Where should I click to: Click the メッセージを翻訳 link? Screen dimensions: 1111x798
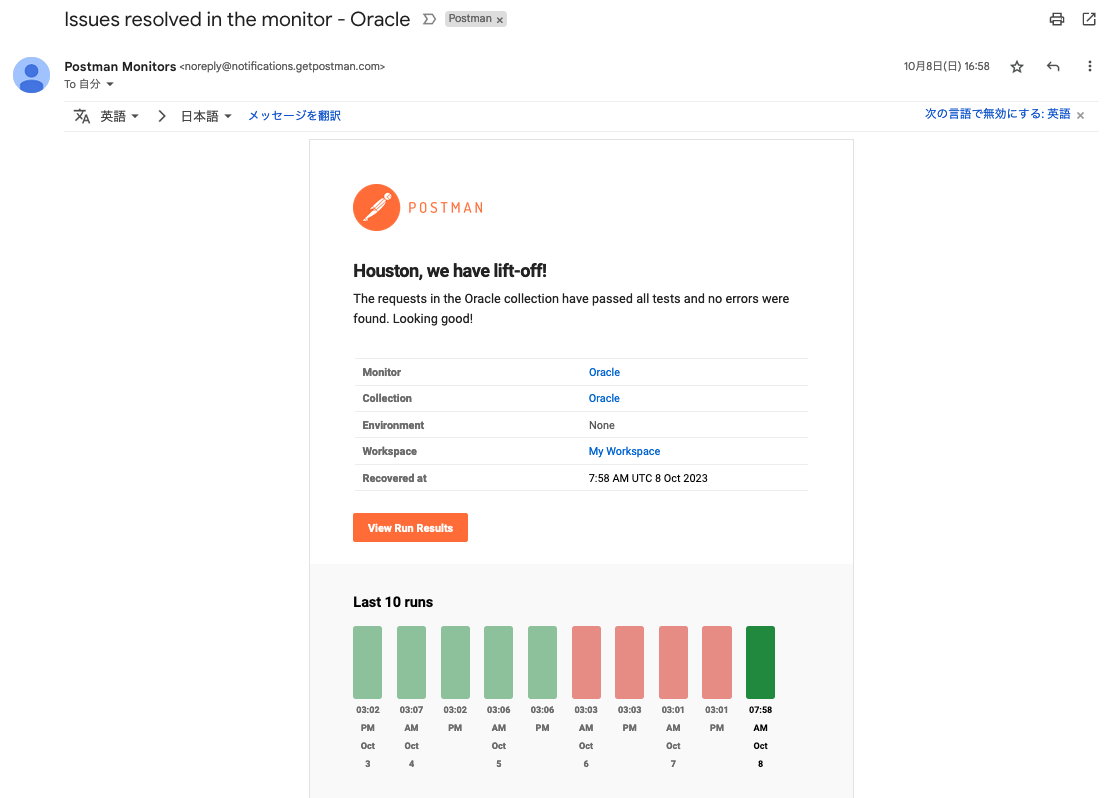[x=294, y=116]
